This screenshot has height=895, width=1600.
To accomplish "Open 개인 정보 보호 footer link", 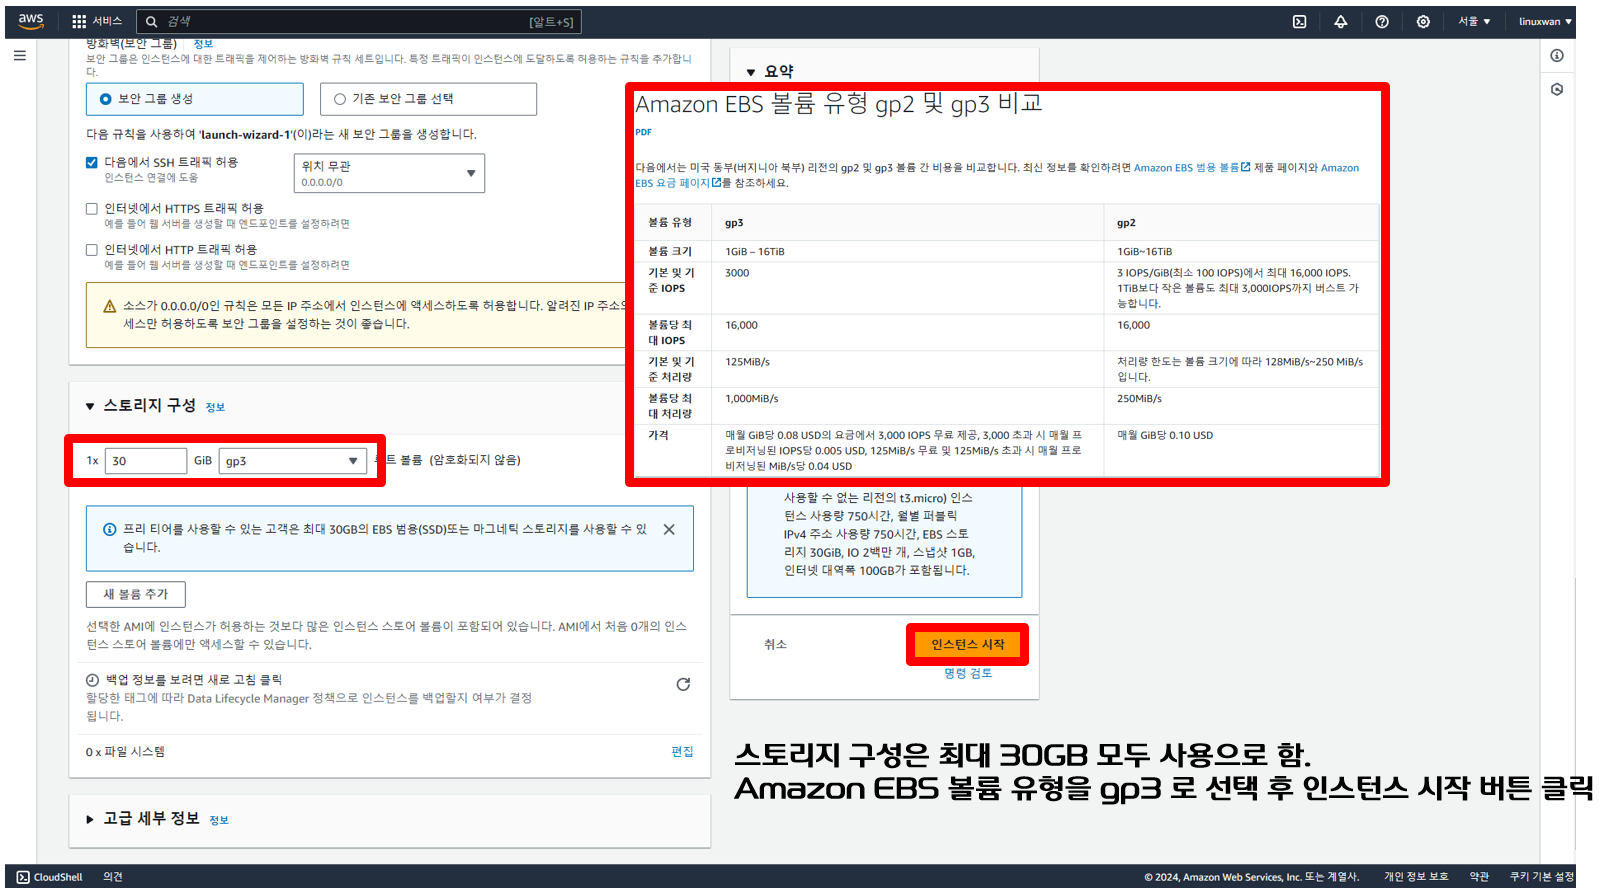I will click(x=1416, y=877).
